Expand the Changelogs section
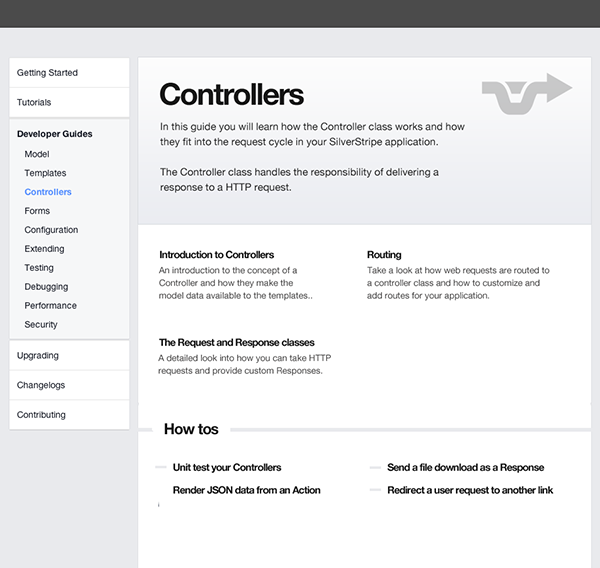This screenshot has width=600, height=568. coord(41,385)
